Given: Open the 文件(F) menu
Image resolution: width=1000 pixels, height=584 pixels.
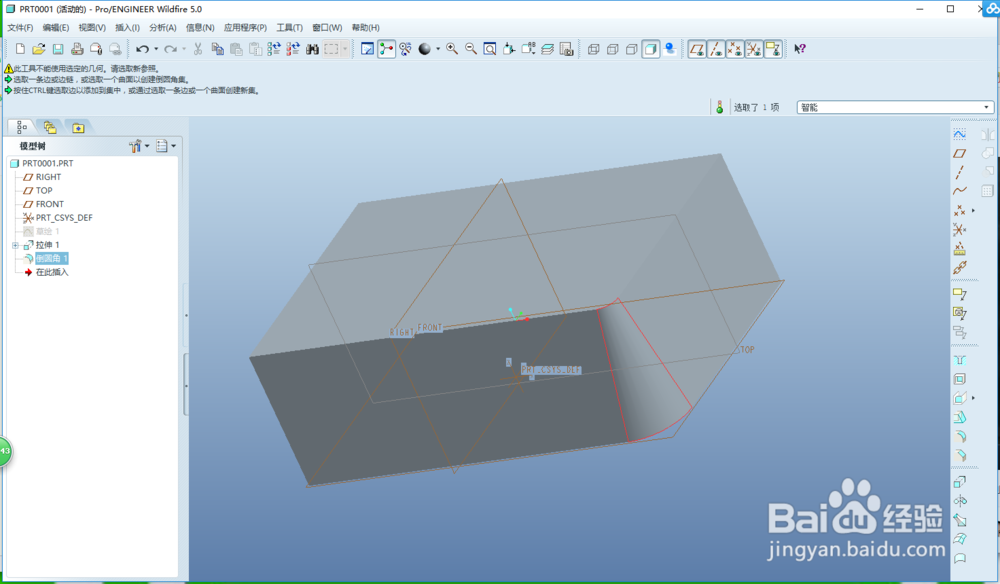Looking at the screenshot, I should tap(20, 27).
